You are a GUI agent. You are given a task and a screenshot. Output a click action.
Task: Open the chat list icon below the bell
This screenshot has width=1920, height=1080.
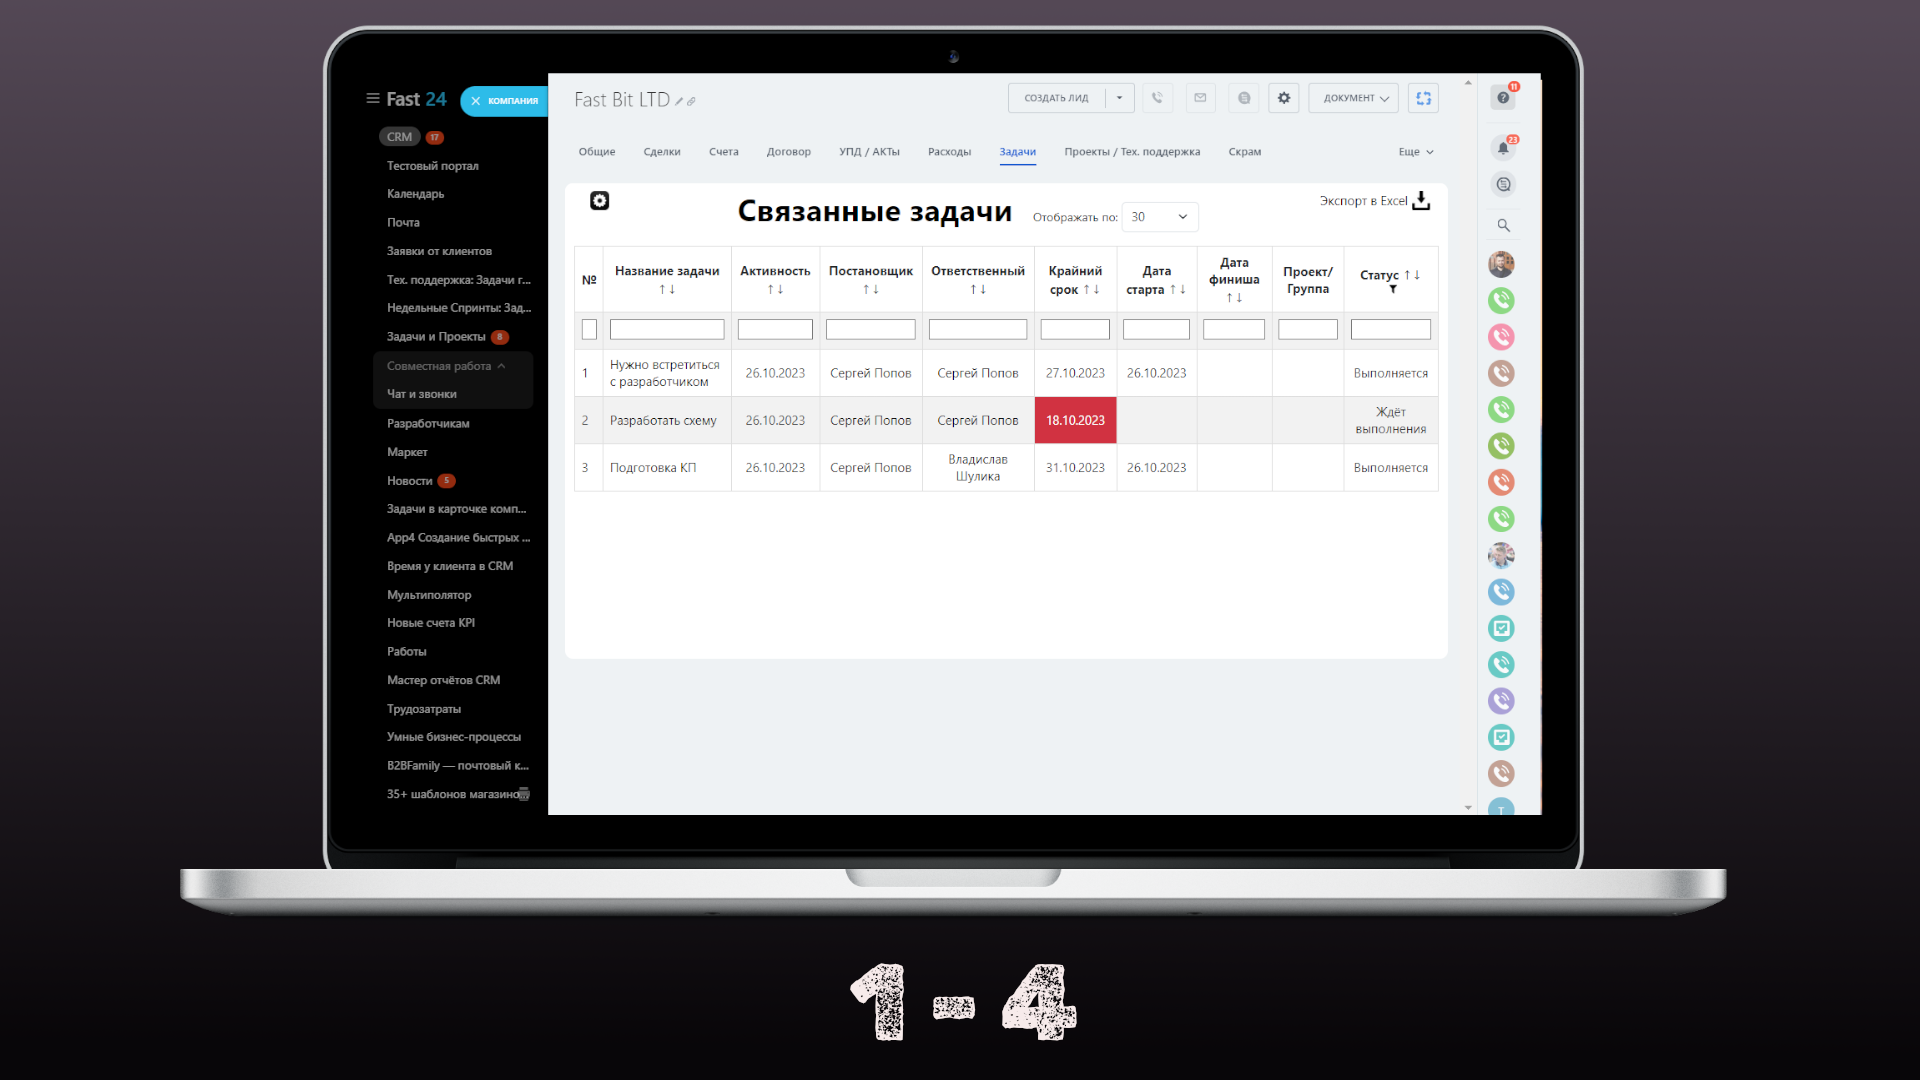tap(1503, 184)
